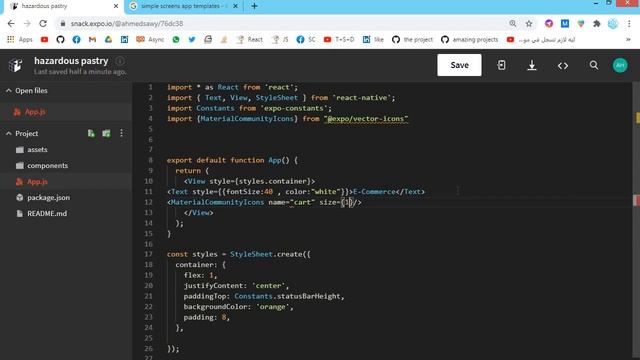Show more bookmarks chevron
The height and width of the screenshot is (360, 640).
(628, 40)
